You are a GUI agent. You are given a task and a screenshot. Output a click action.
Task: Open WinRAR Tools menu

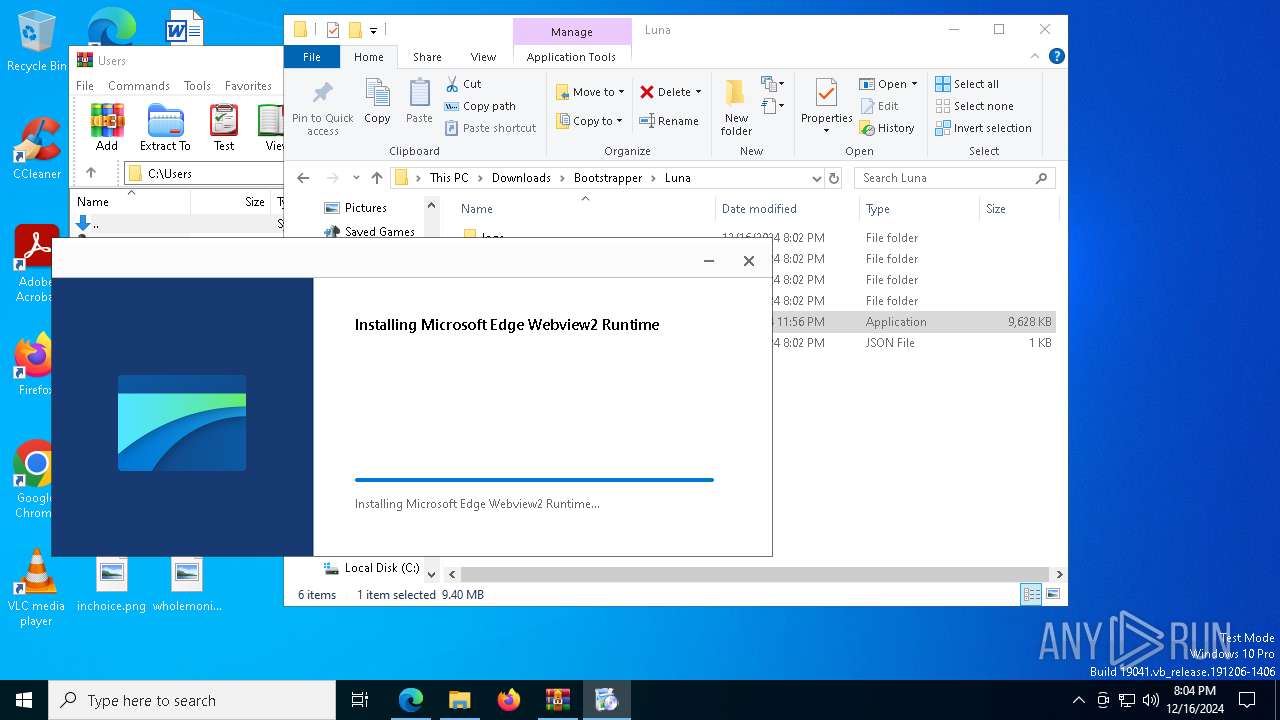point(197,86)
